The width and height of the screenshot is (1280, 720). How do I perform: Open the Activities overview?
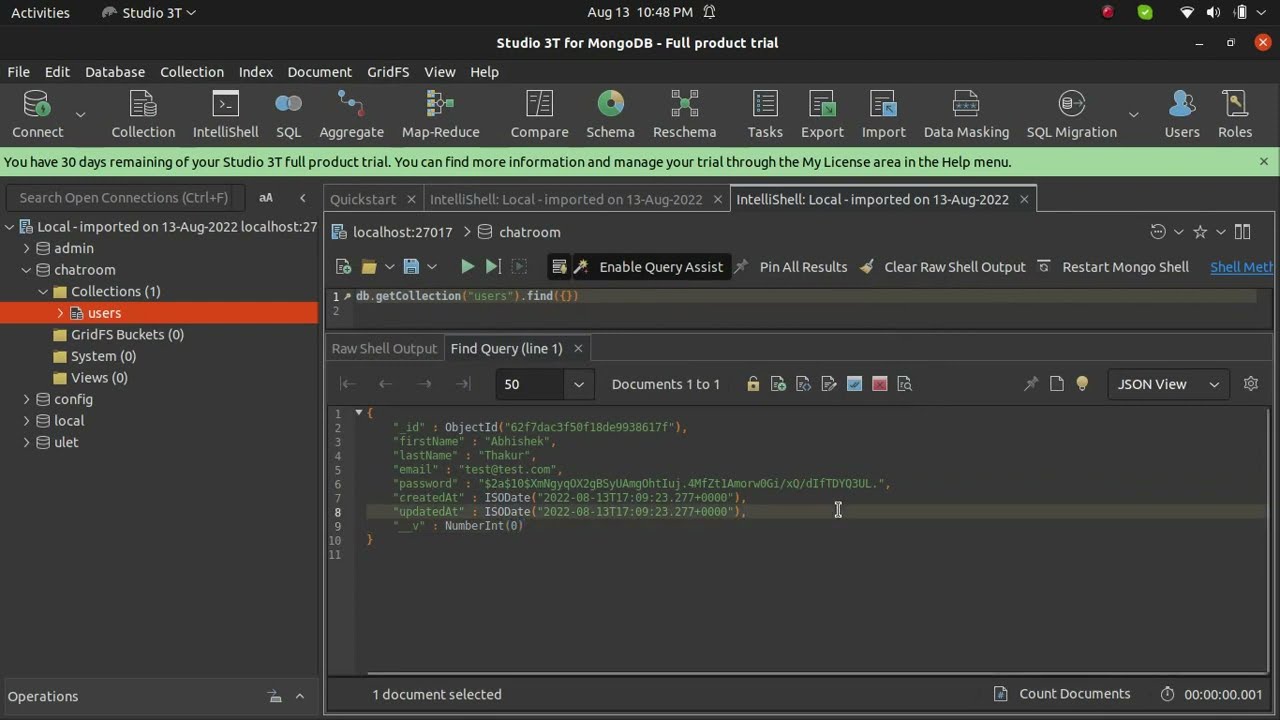(x=40, y=13)
